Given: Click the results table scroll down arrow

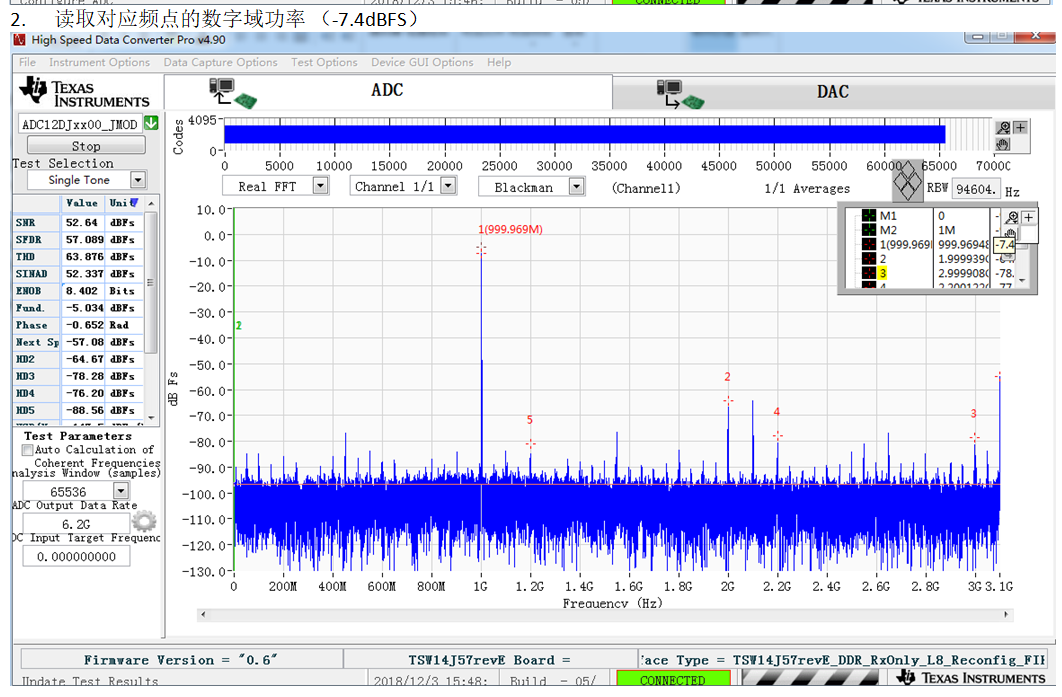Looking at the screenshot, I should (151, 417).
